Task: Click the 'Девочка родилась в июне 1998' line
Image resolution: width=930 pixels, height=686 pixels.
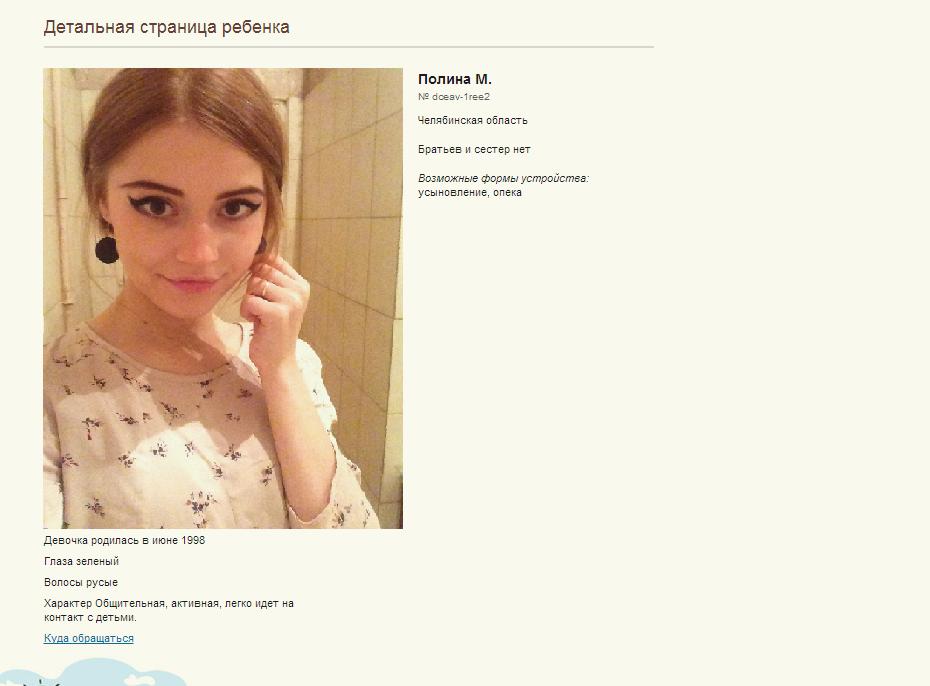Action: [125, 540]
